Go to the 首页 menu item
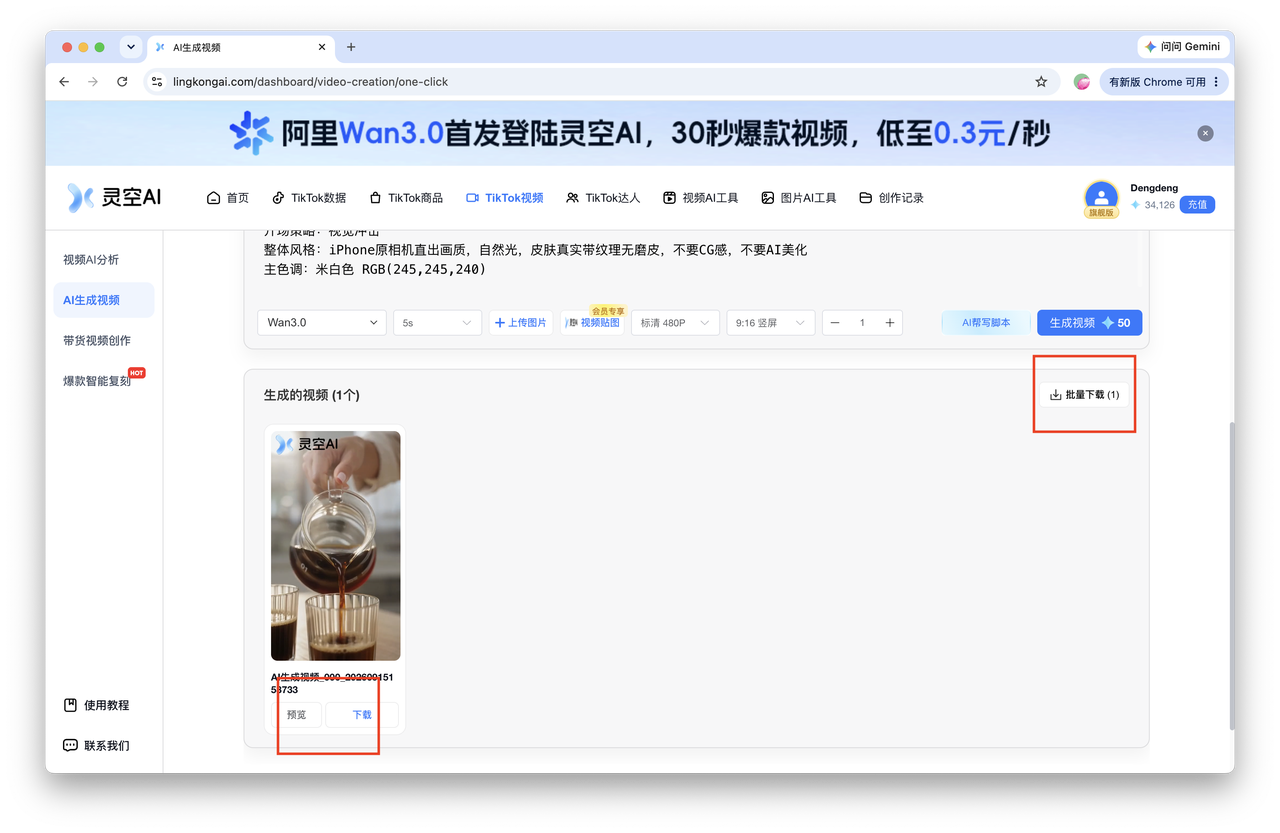The height and width of the screenshot is (833, 1280). pos(228,198)
